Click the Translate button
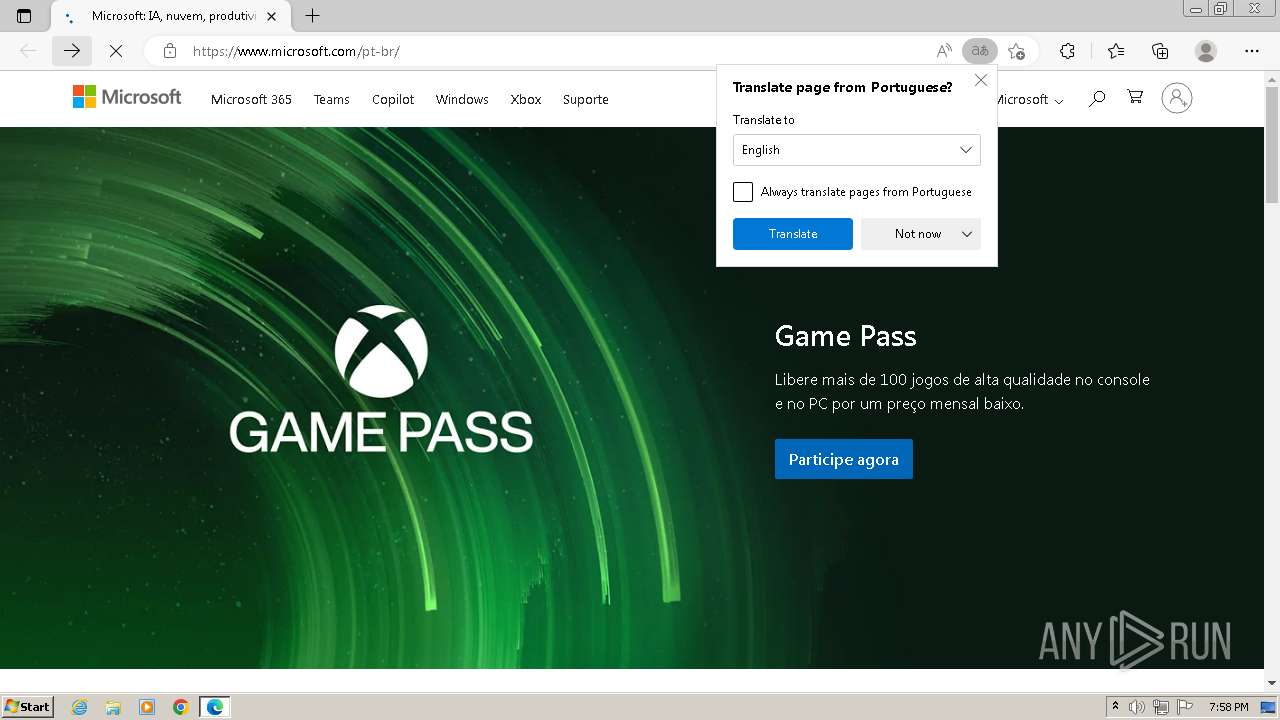Screen dimensions: 1280x720 tap(793, 234)
